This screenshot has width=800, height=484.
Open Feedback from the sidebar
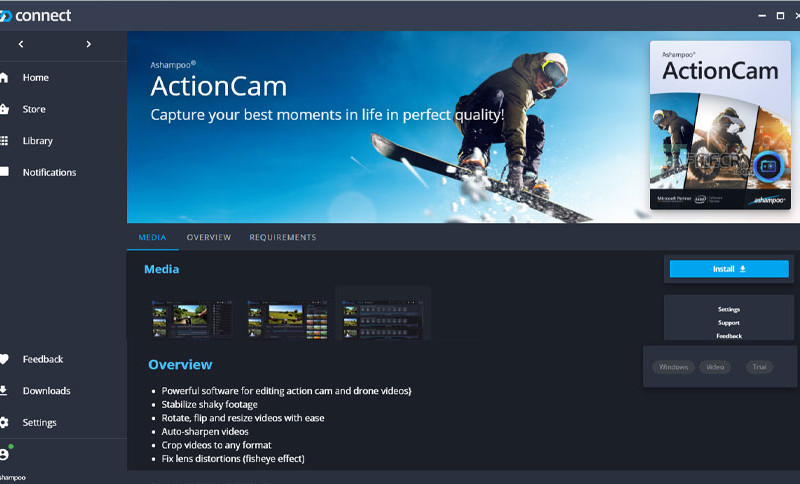(x=43, y=359)
